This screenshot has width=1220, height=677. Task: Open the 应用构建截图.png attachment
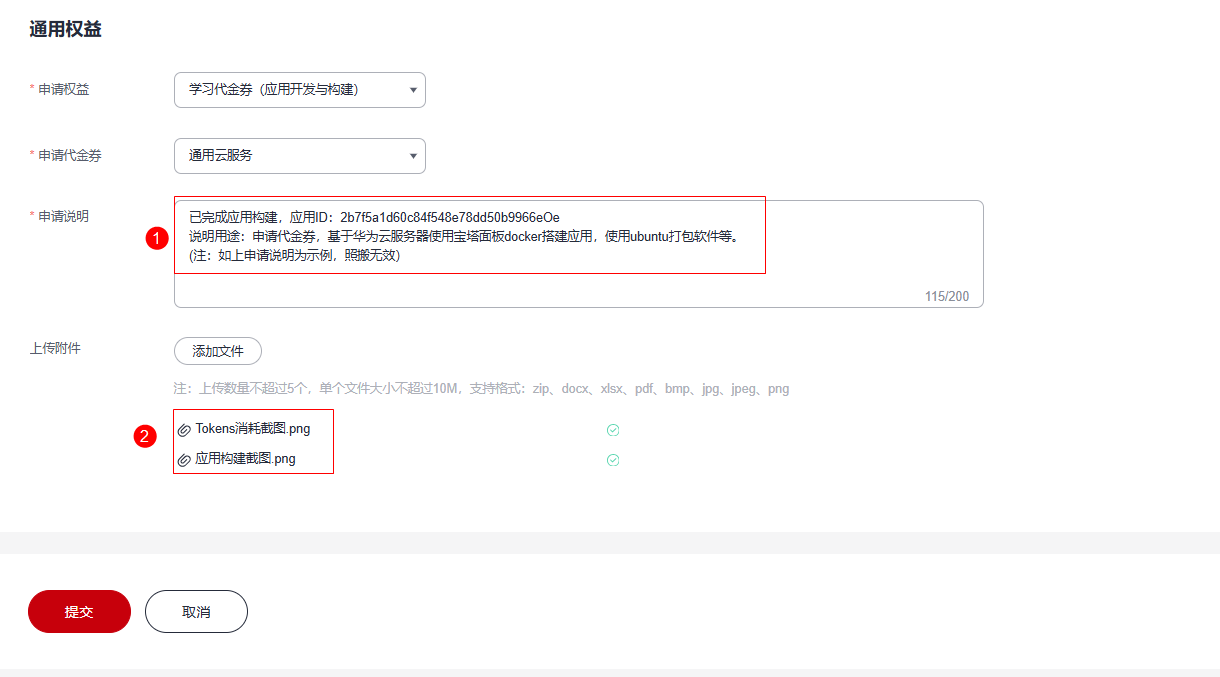245,459
